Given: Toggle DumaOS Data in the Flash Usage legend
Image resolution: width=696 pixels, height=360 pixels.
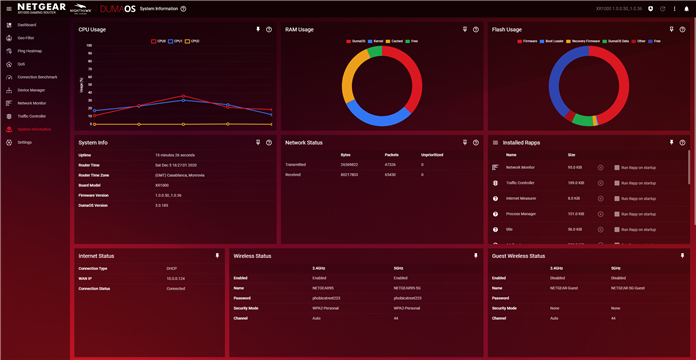Looking at the screenshot, I should click(x=617, y=41).
